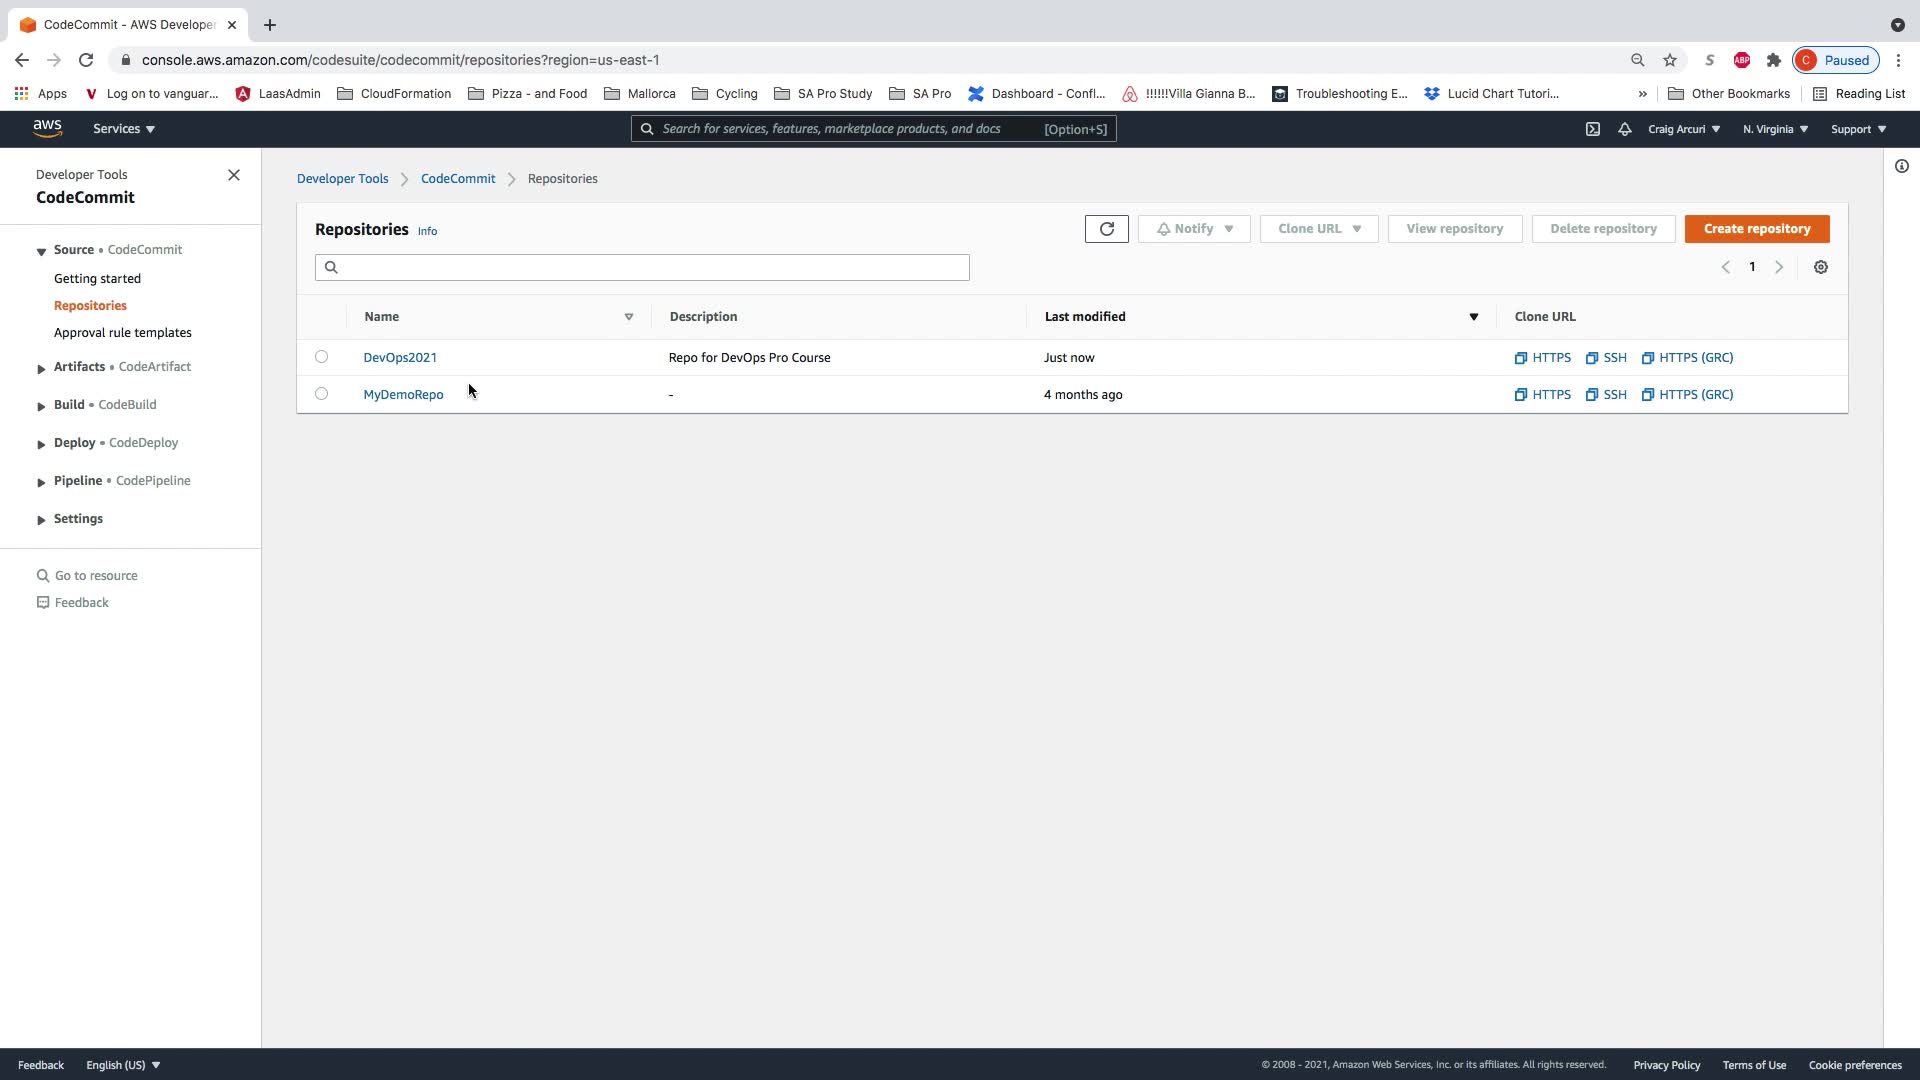Open AWS CloudShell icon in top bar
Viewport: 1920px width, 1080px height.
[x=1593, y=129]
